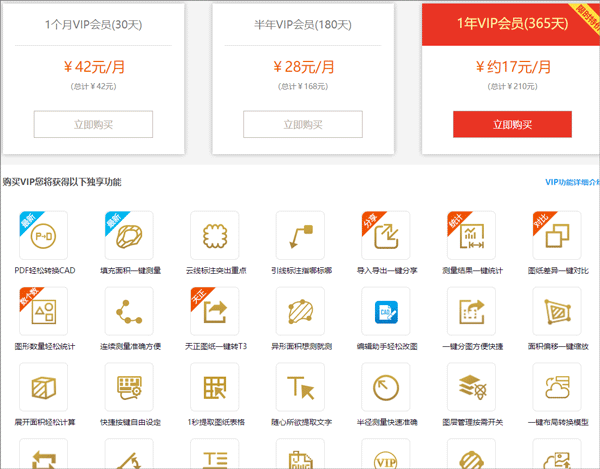This screenshot has width=600, height=469.
Task: Select the 测量结果一键统计 icon
Action: (471, 235)
